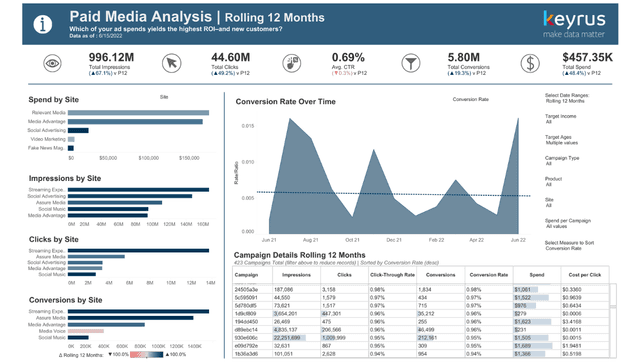The height and width of the screenshot is (363, 640).
Task: Click the $457.35K Total Spend value
Action: click(587, 58)
